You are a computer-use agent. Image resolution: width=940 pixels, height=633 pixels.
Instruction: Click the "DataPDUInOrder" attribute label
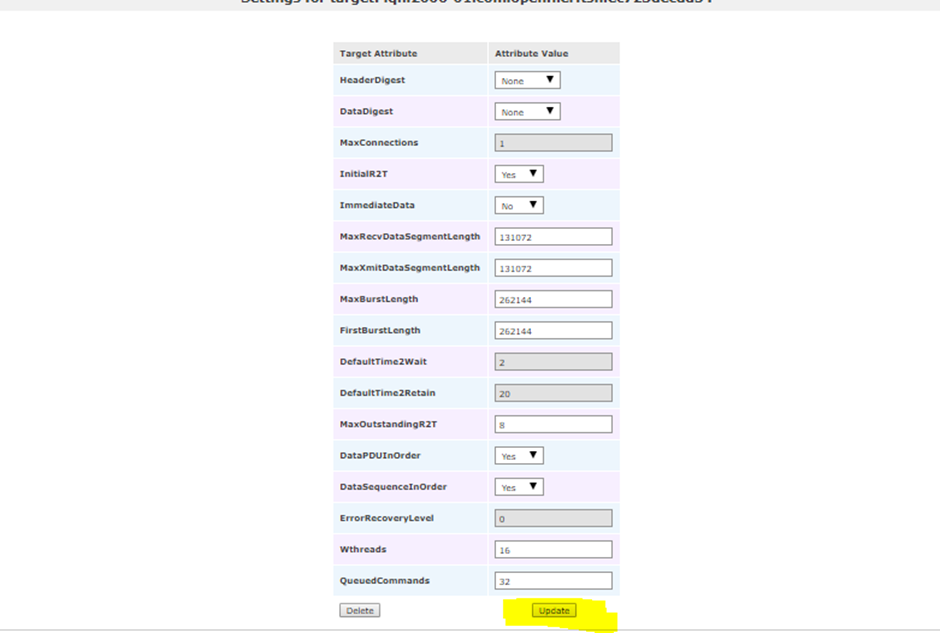tap(380, 456)
